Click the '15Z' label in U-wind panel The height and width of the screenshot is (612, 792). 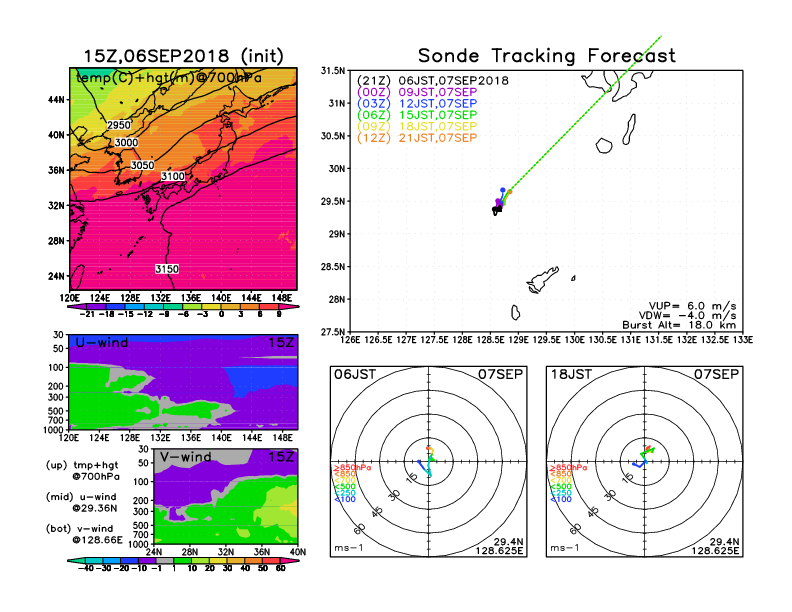tap(281, 342)
